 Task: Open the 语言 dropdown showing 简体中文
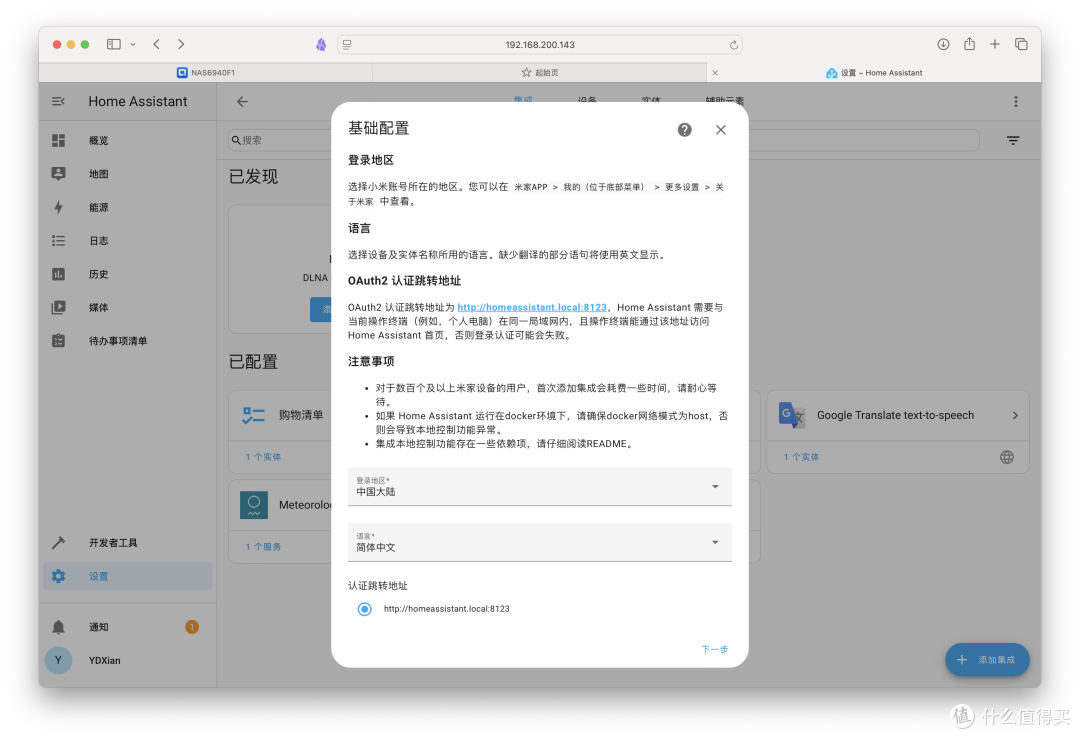pos(539,542)
